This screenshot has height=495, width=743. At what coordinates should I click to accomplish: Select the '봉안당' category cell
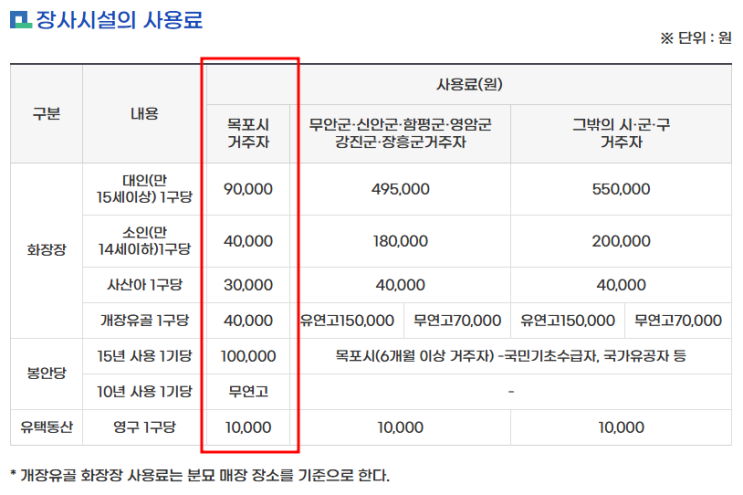pyautogui.click(x=46, y=373)
